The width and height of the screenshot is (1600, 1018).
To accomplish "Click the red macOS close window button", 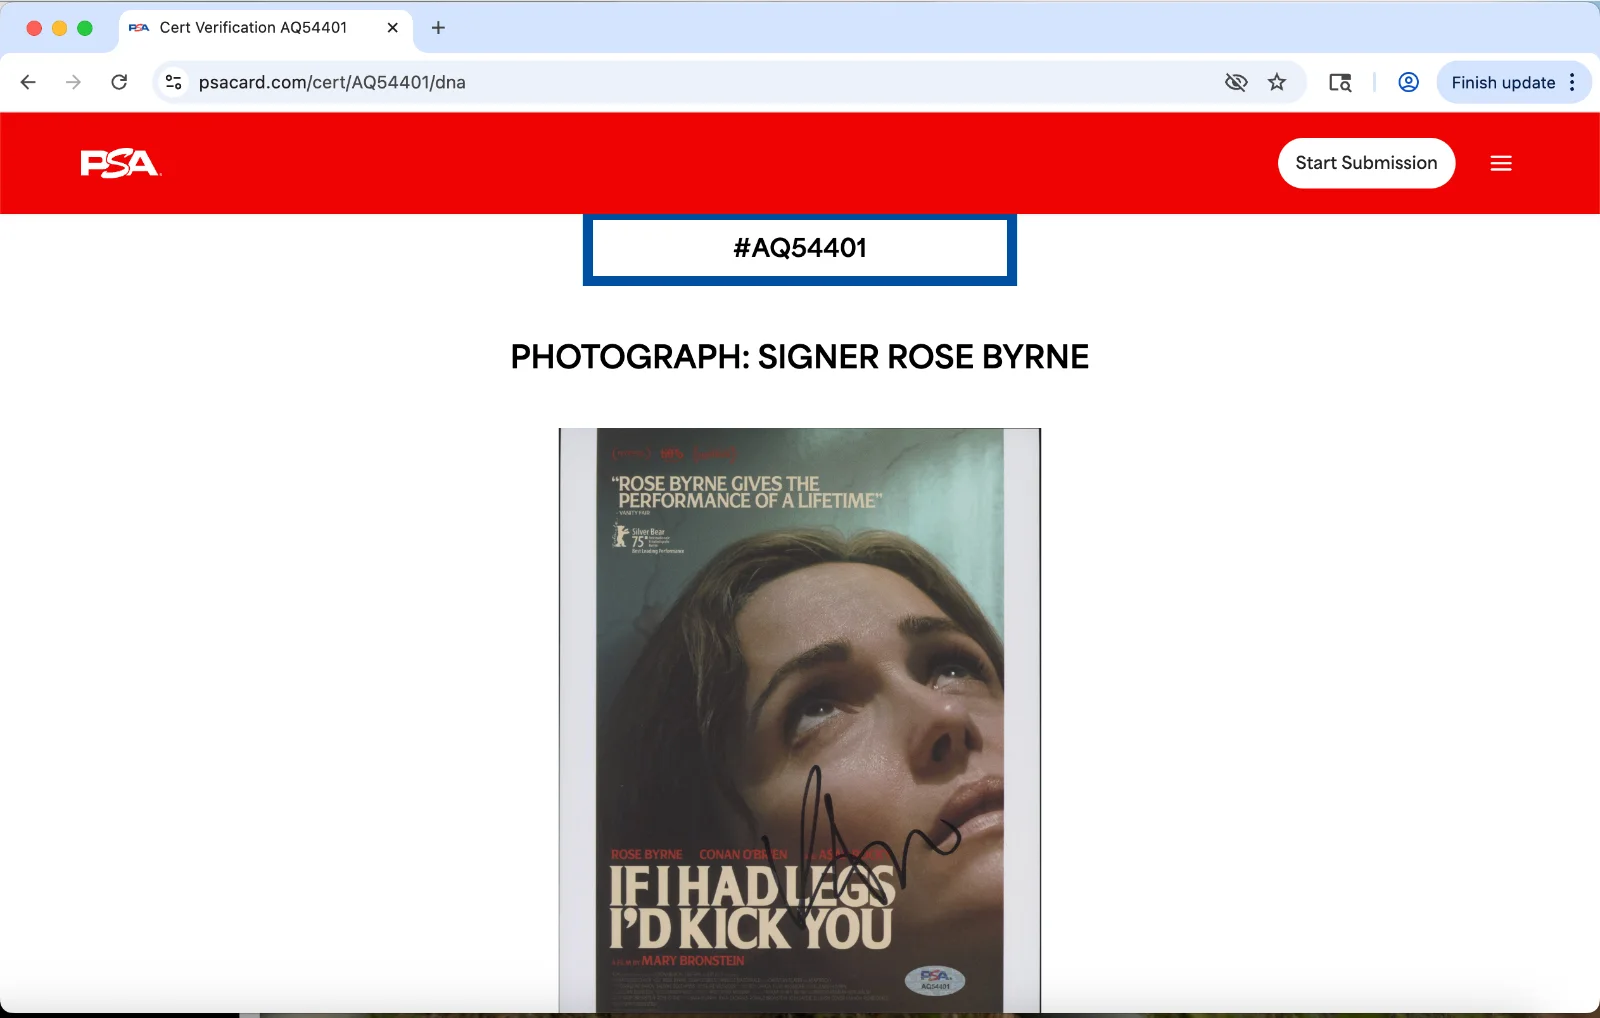I will point(34,28).
